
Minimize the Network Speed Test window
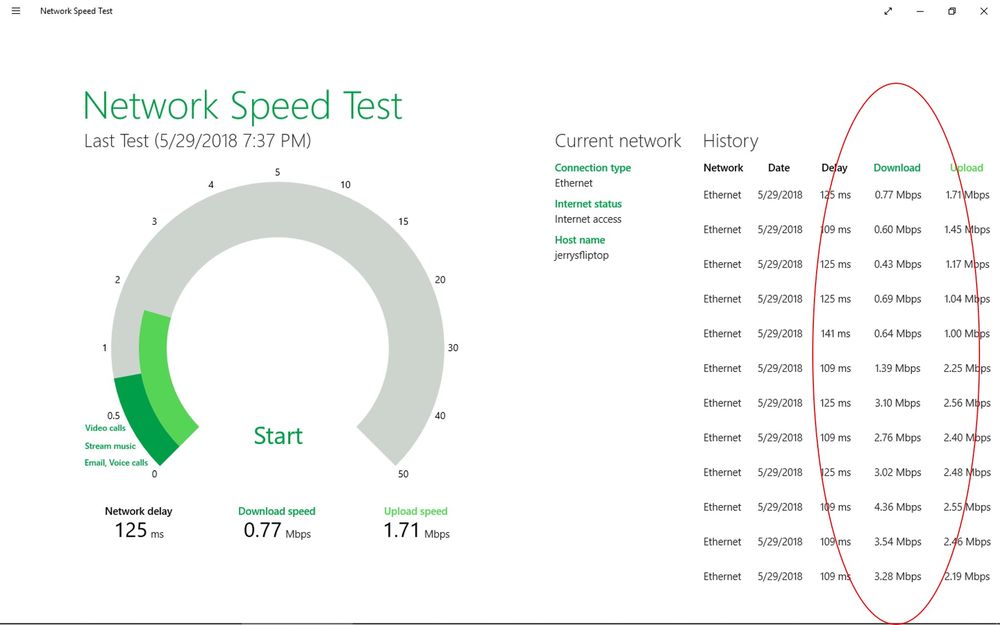pyautogui.click(x=920, y=11)
